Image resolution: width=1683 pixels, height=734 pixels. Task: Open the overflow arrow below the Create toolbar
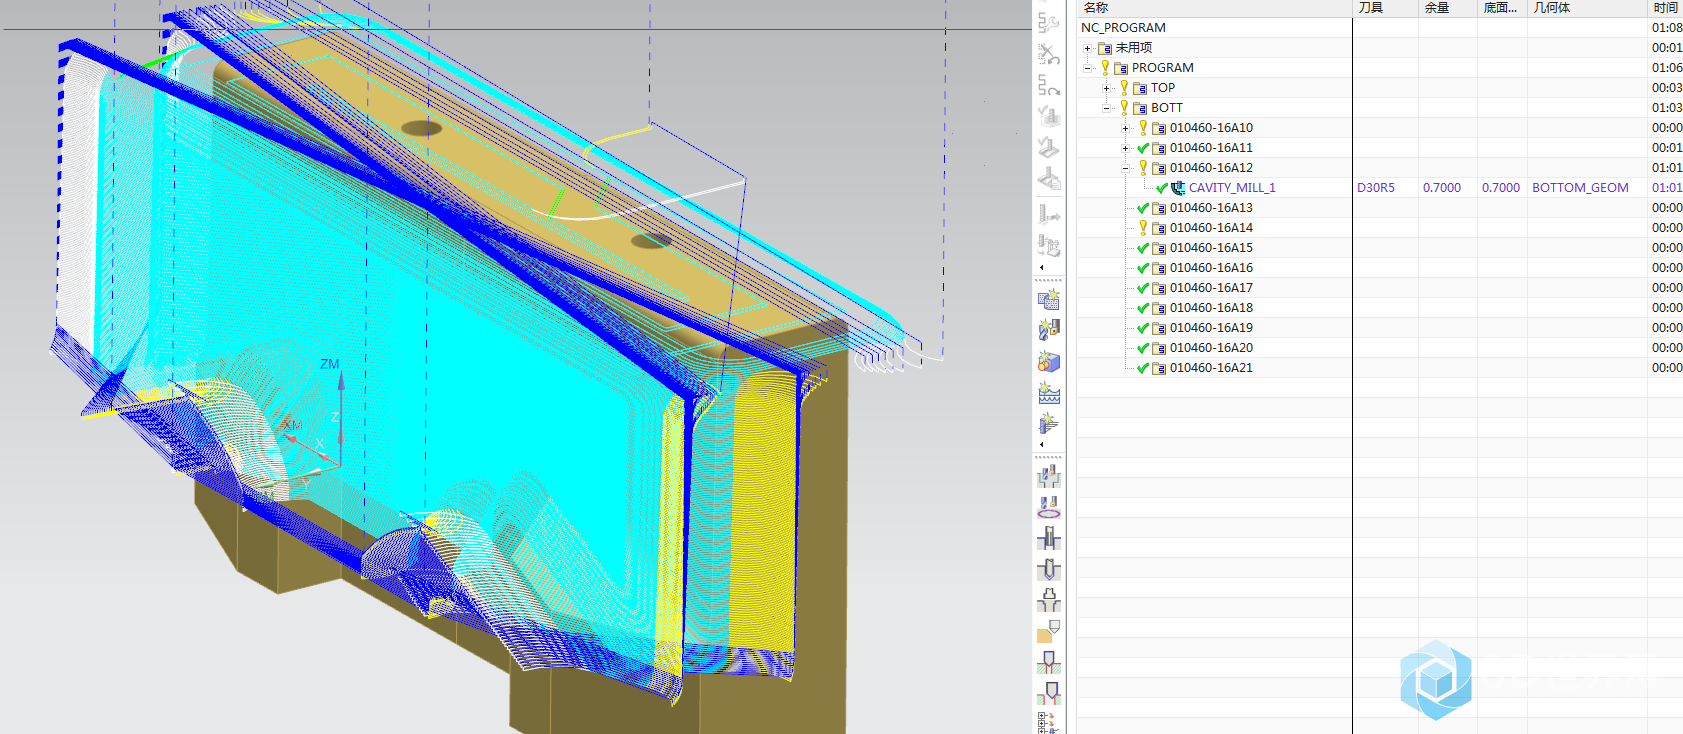(x=1042, y=445)
